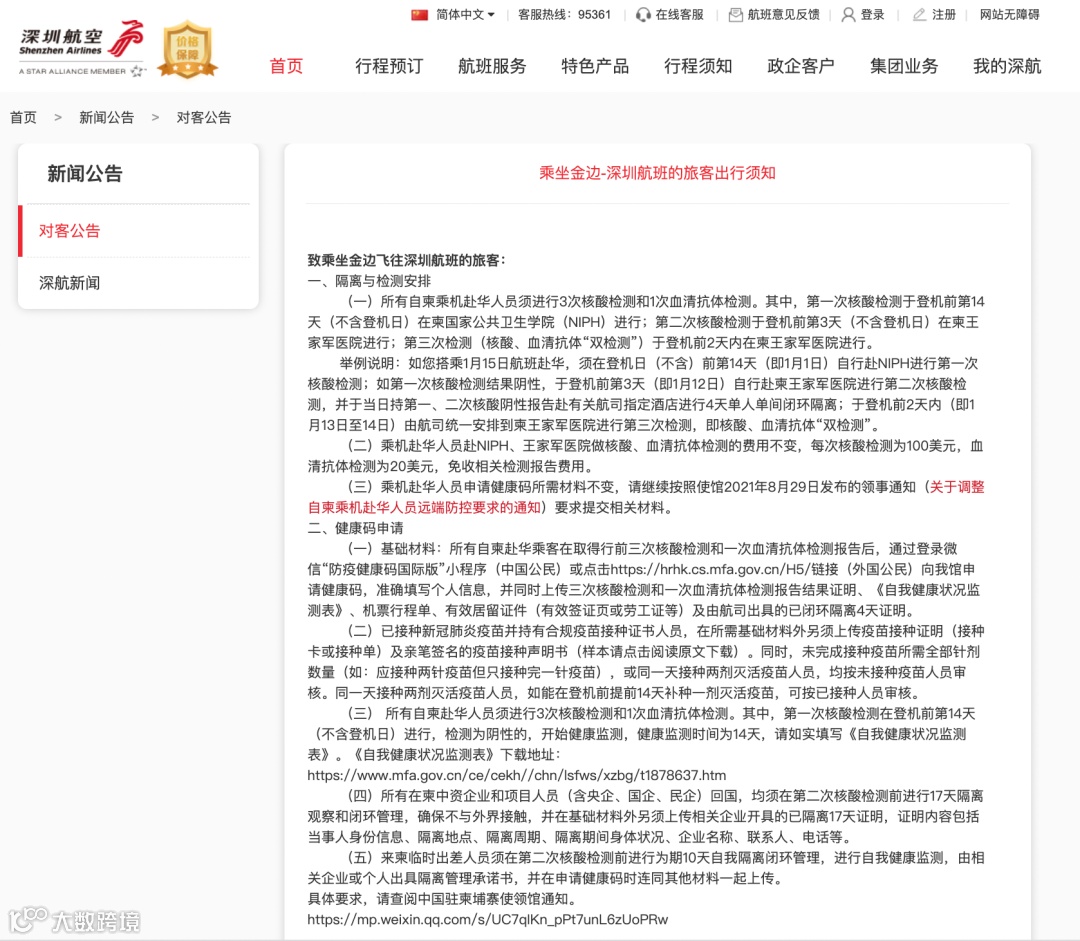Select 深航新闻 in the sidebar
This screenshot has height=941, width=1080.
(x=138, y=283)
